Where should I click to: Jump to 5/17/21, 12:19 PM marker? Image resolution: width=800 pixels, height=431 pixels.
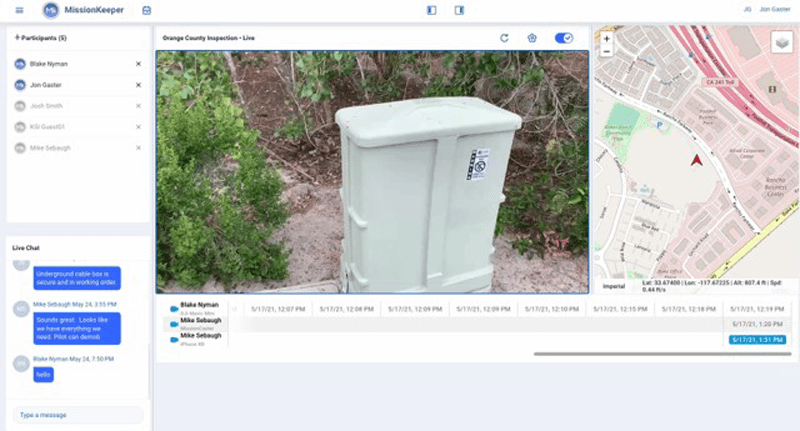[x=757, y=309]
